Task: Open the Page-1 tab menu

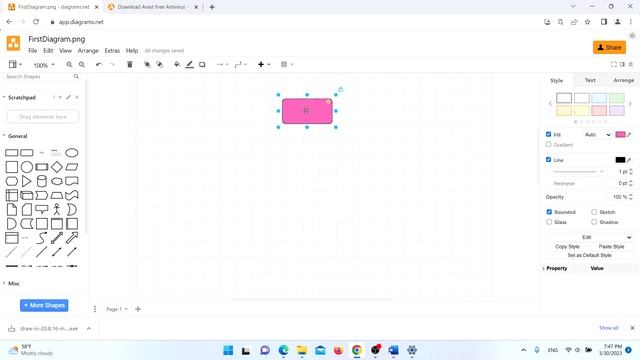Action: [x=117, y=309]
